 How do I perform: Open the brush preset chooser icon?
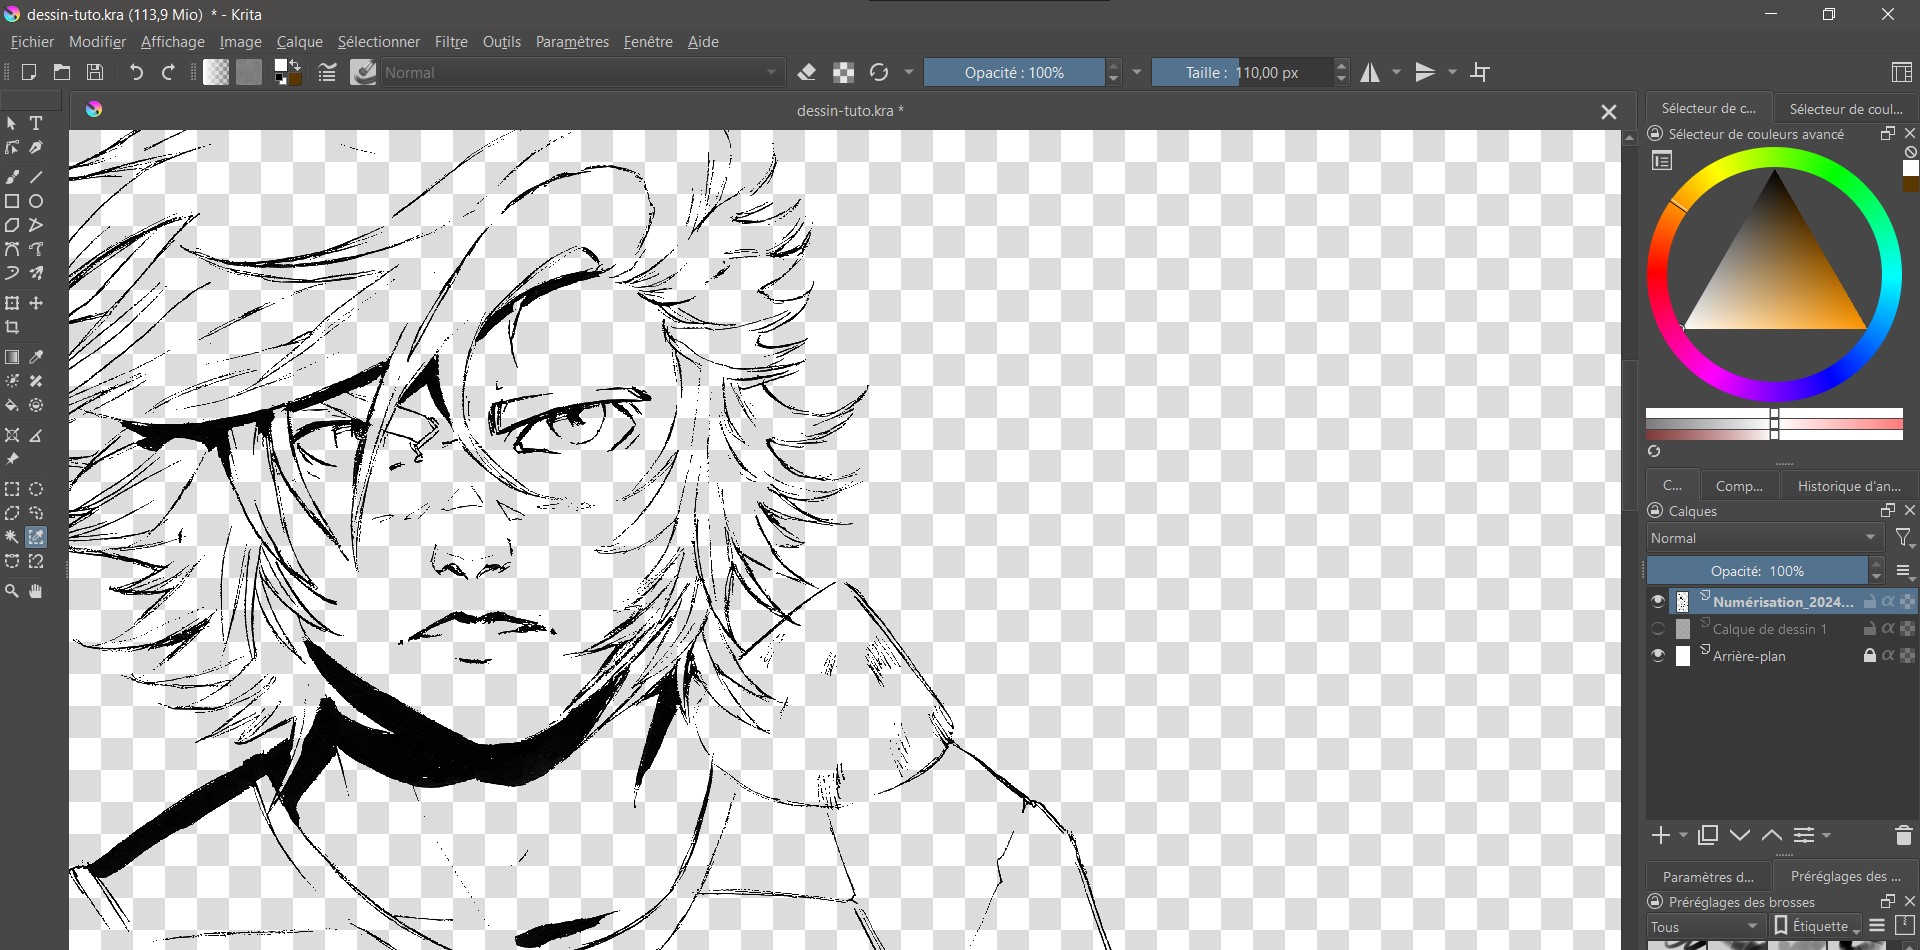tap(364, 72)
